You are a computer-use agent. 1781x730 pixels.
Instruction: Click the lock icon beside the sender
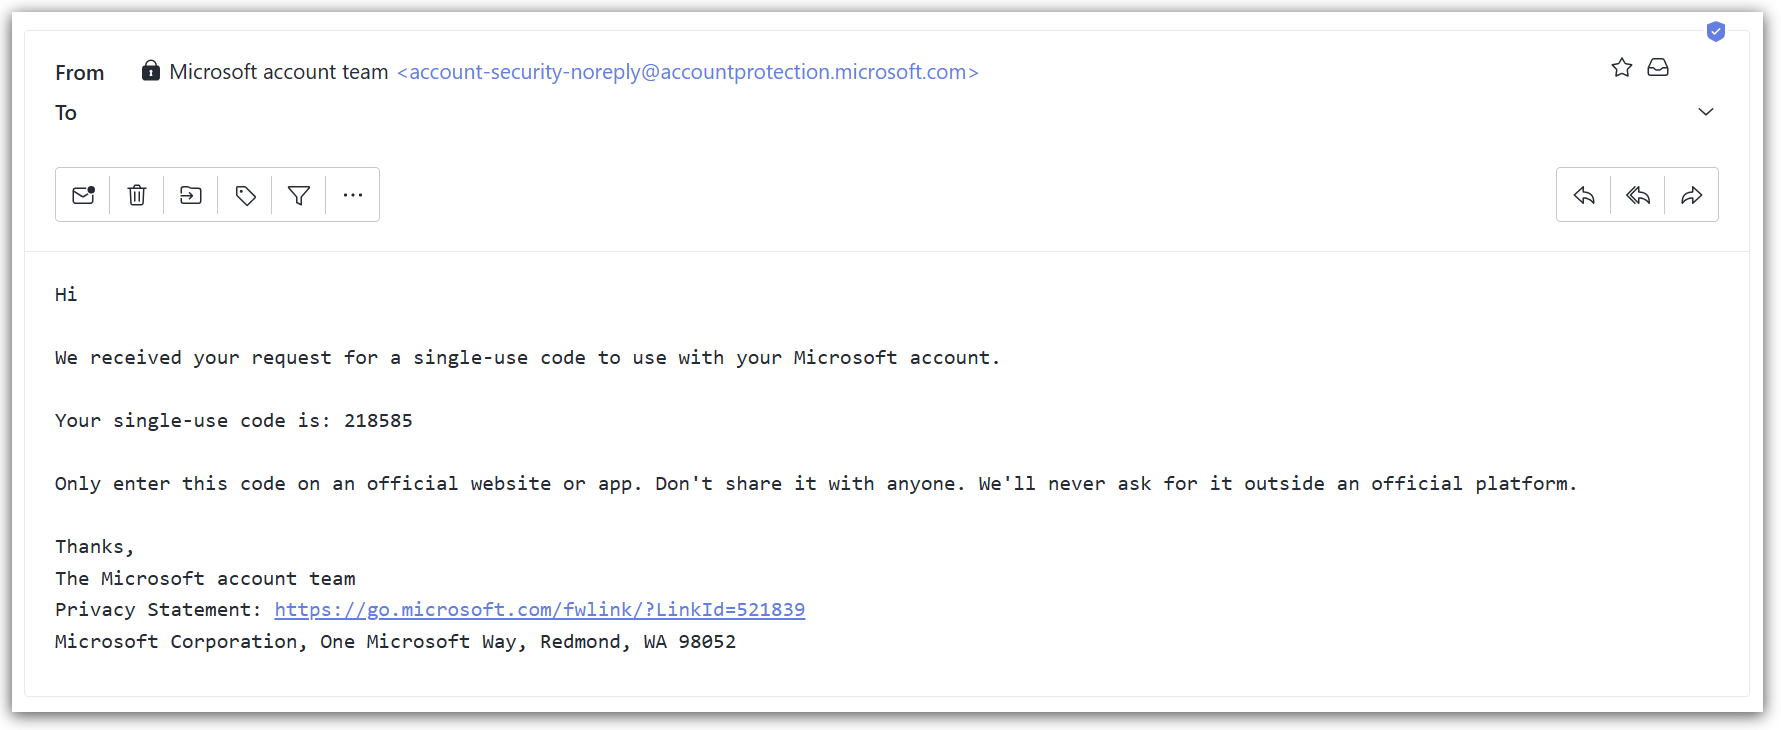point(151,70)
